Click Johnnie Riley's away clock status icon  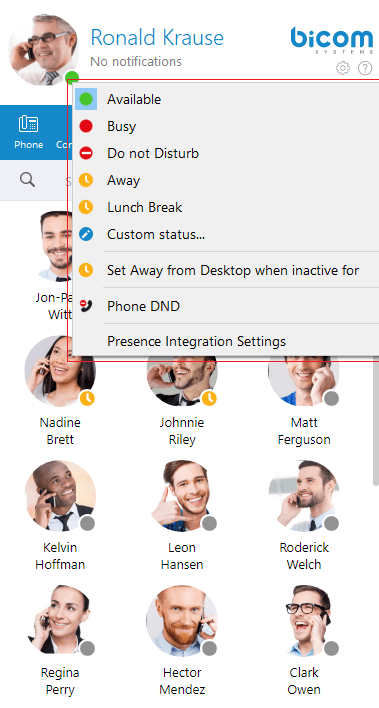pyautogui.click(x=209, y=398)
